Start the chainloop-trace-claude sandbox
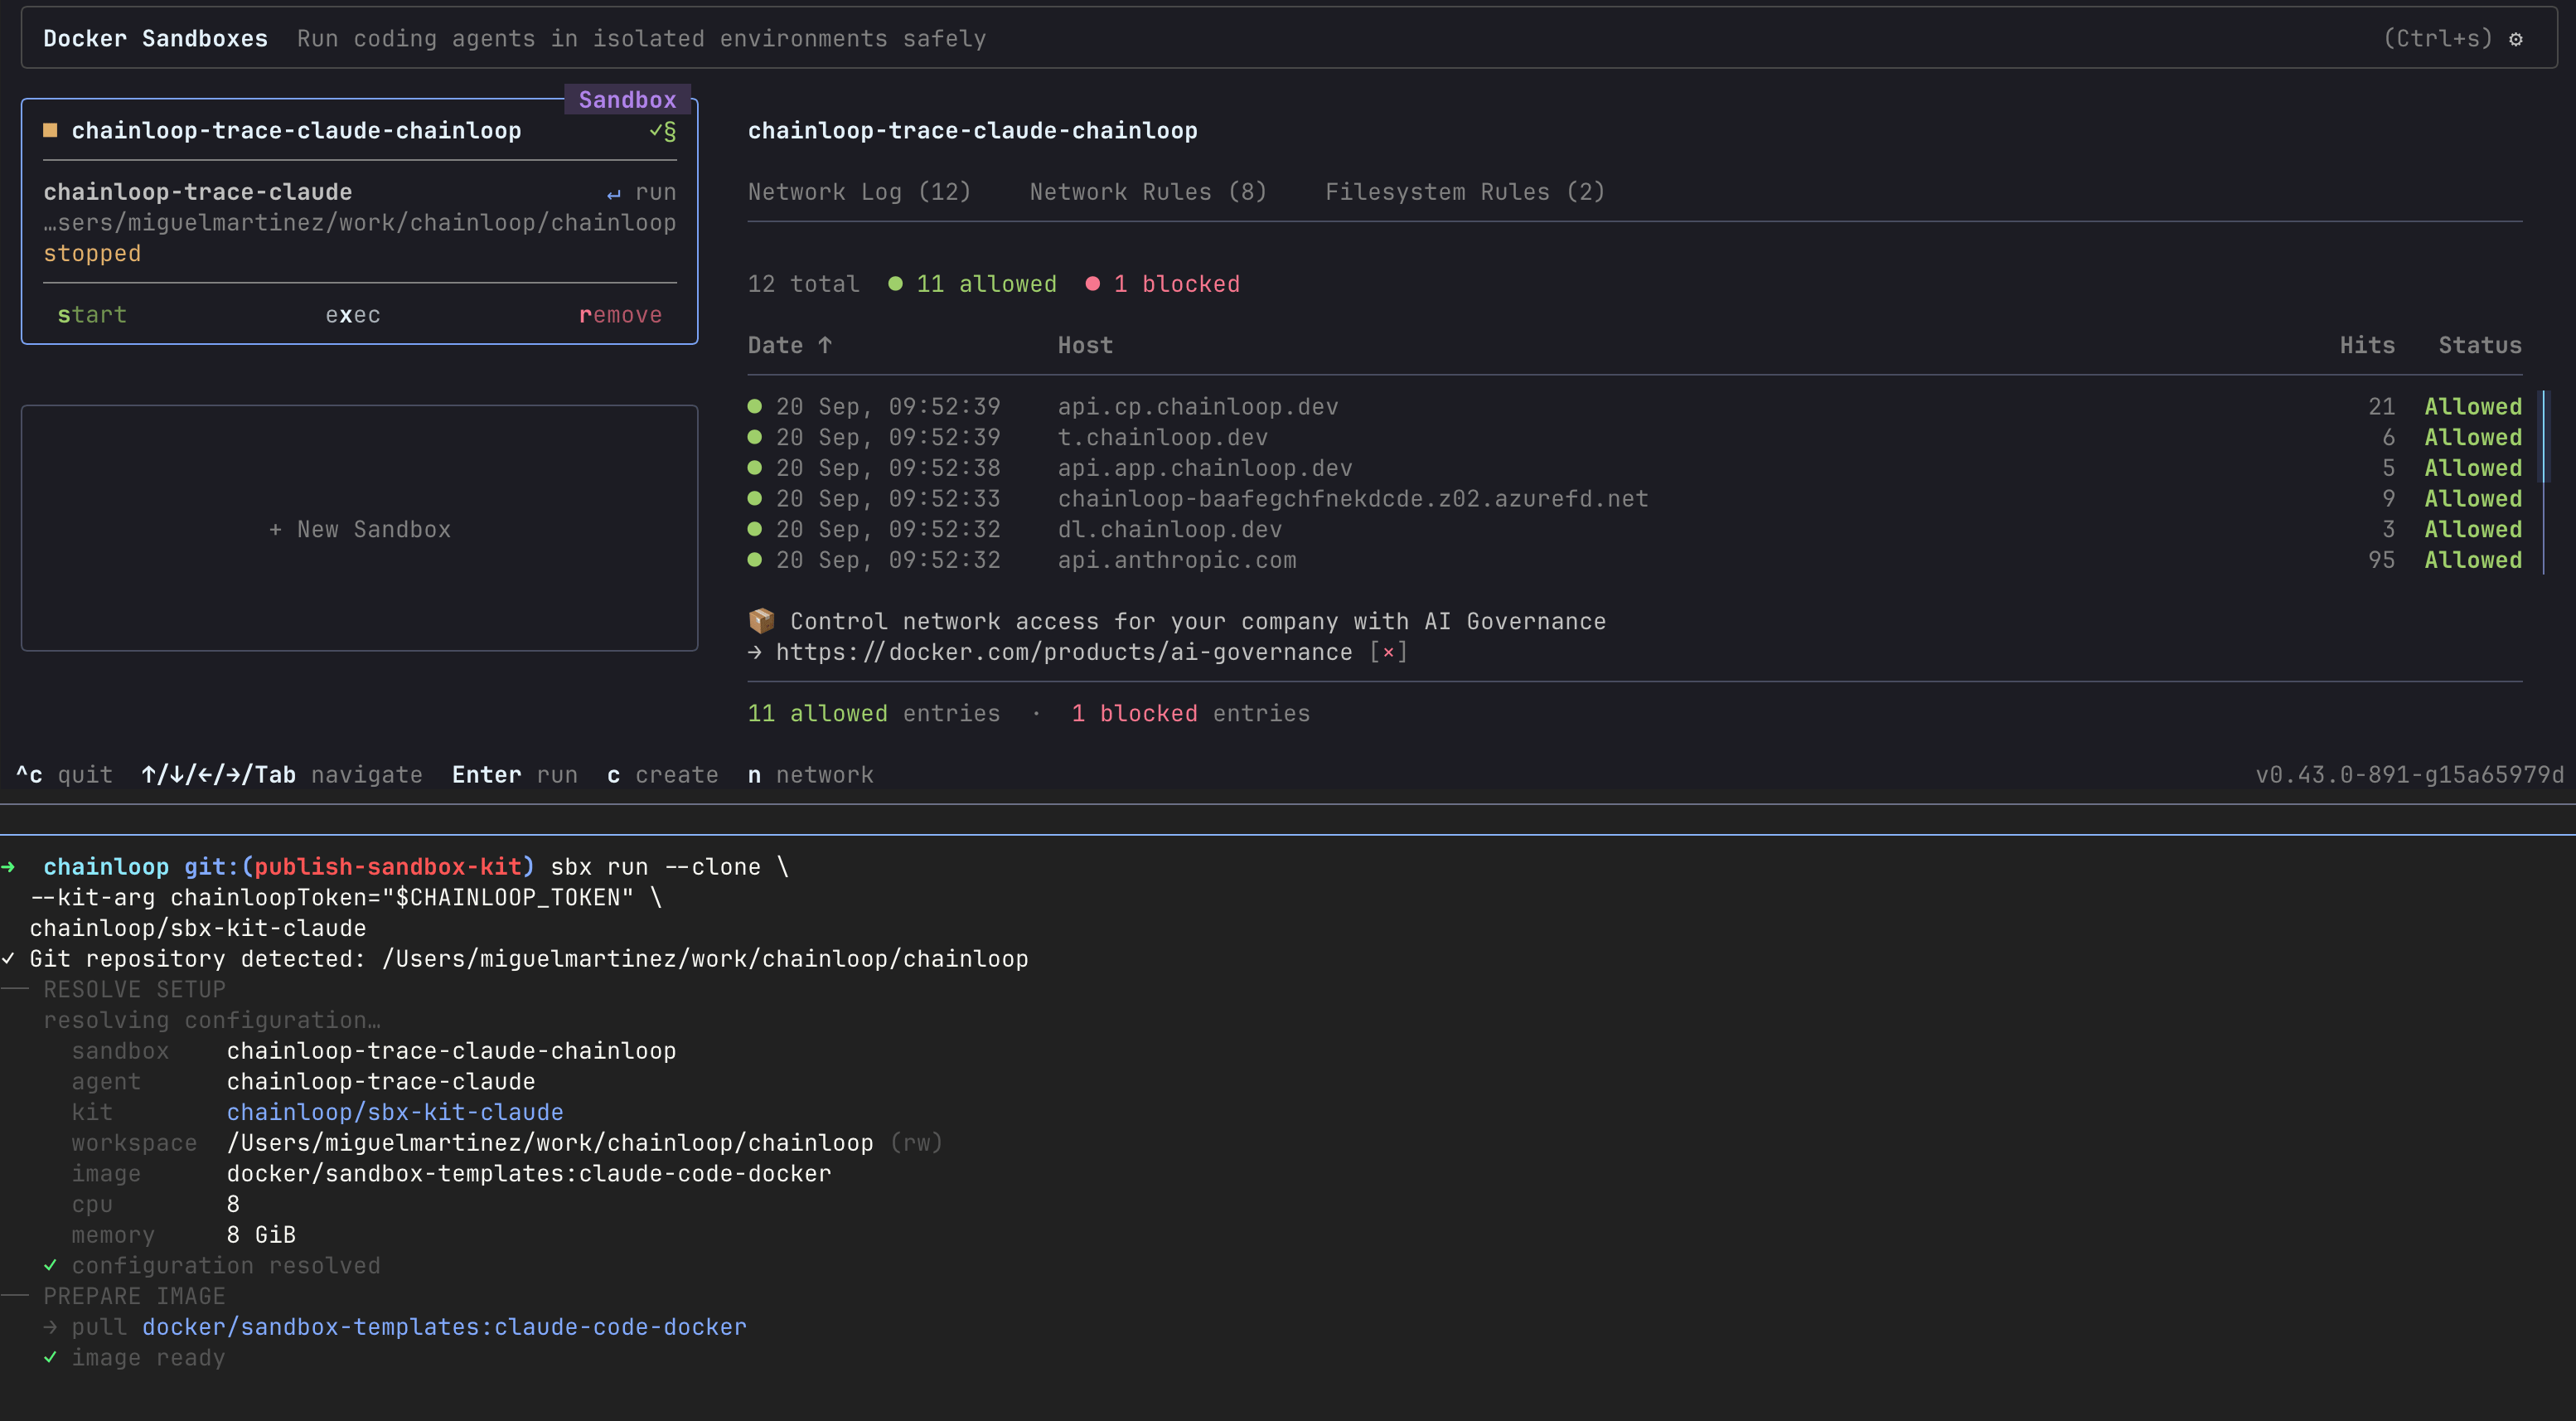Image resolution: width=2576 pixels, height=1421 pixels. point(92,315)
